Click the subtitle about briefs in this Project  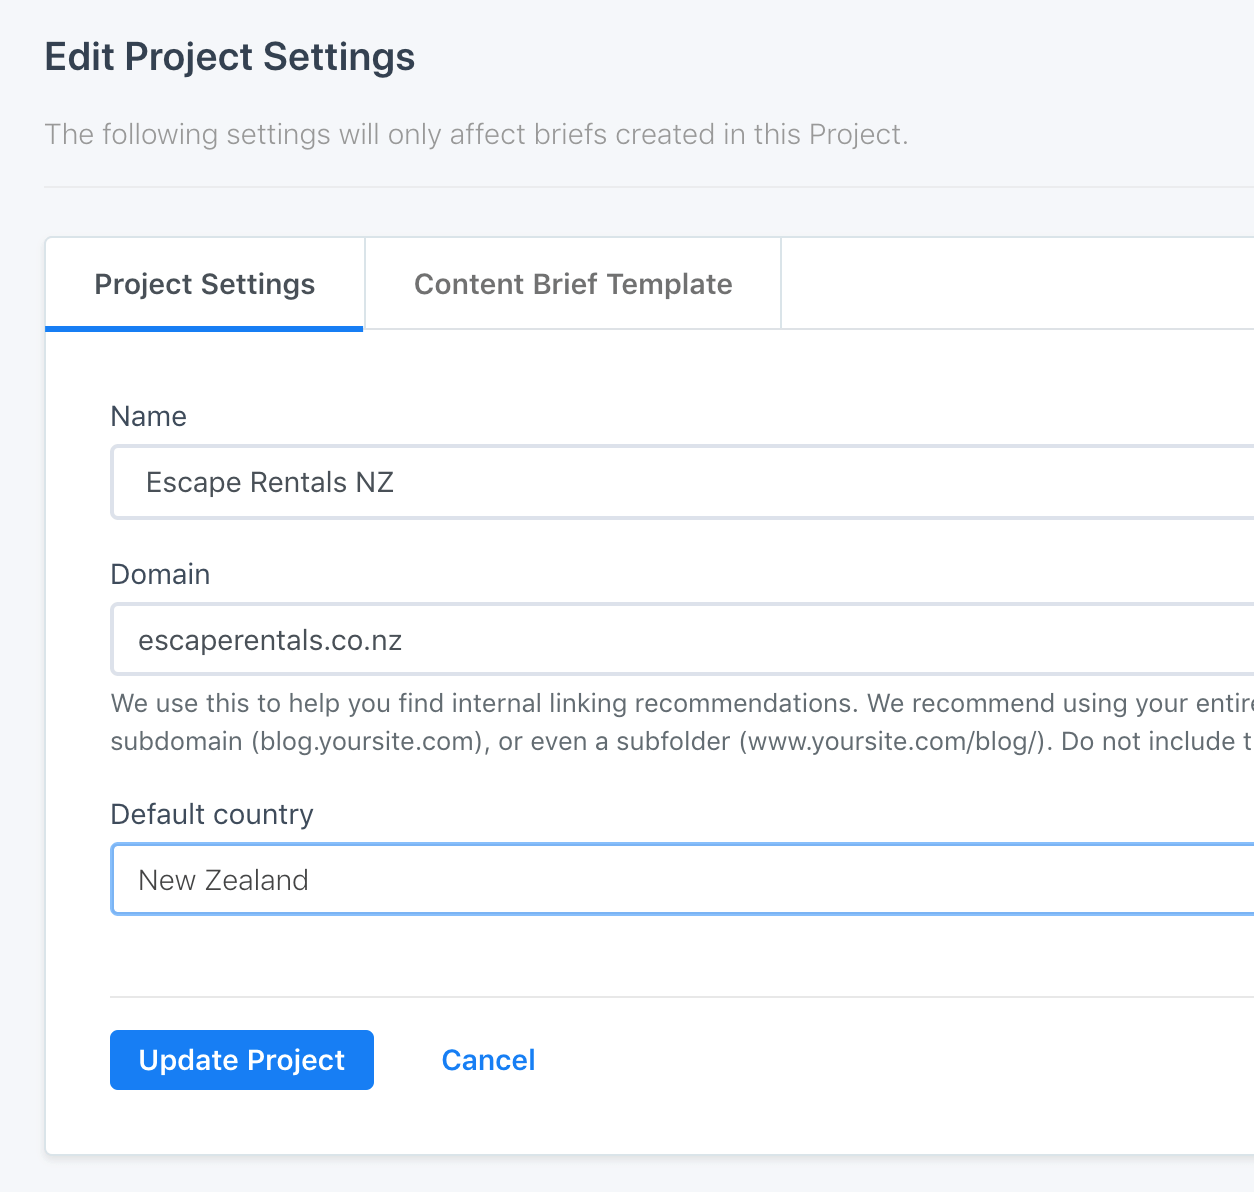click(476, 134)
